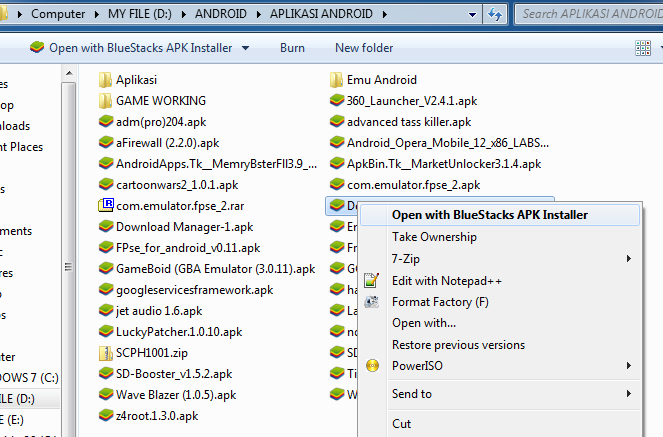Click the navigation pane scroll up arrow
This screenshot has height=437, width=663.
pyautogui.click(x=69, y=74)
